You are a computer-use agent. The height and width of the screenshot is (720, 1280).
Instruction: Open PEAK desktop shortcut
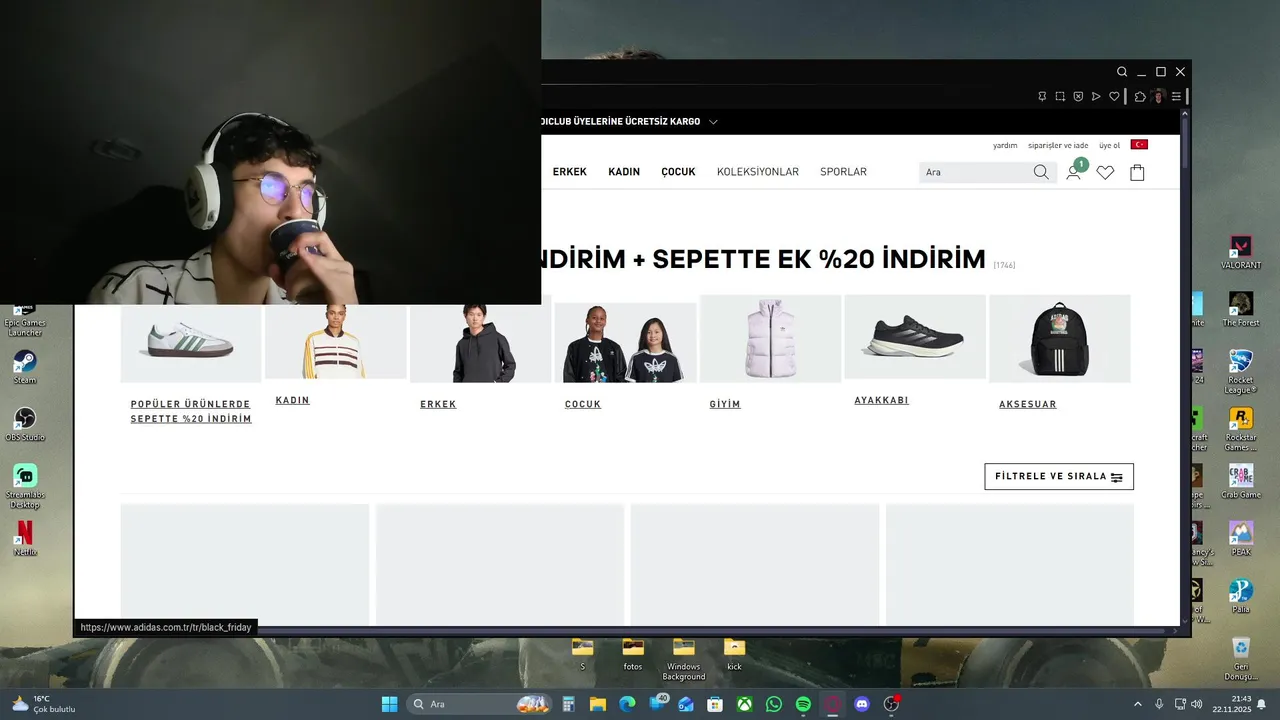1241,538
